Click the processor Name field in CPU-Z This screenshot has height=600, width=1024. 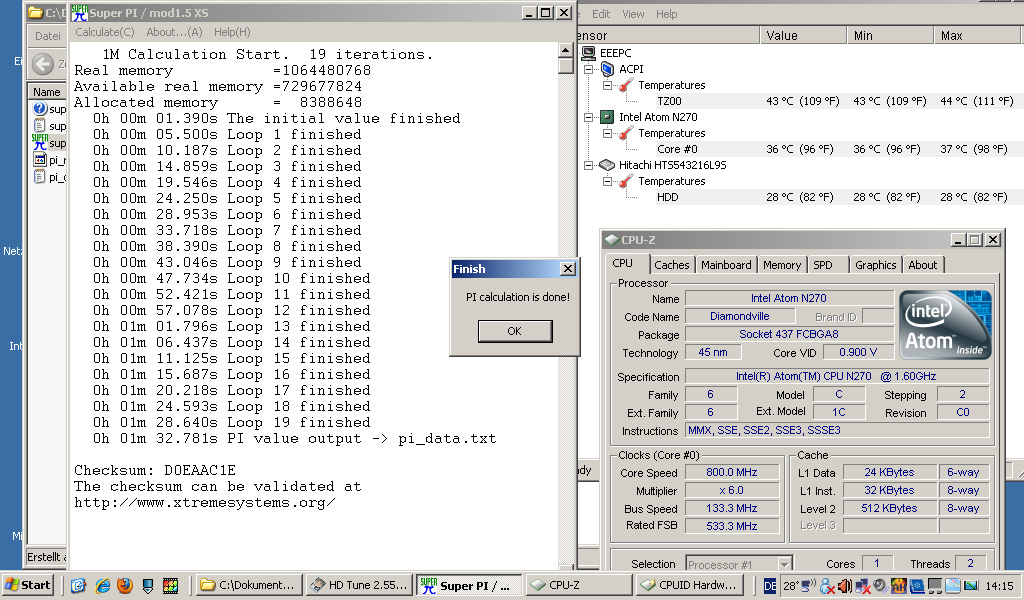(789, 298)
